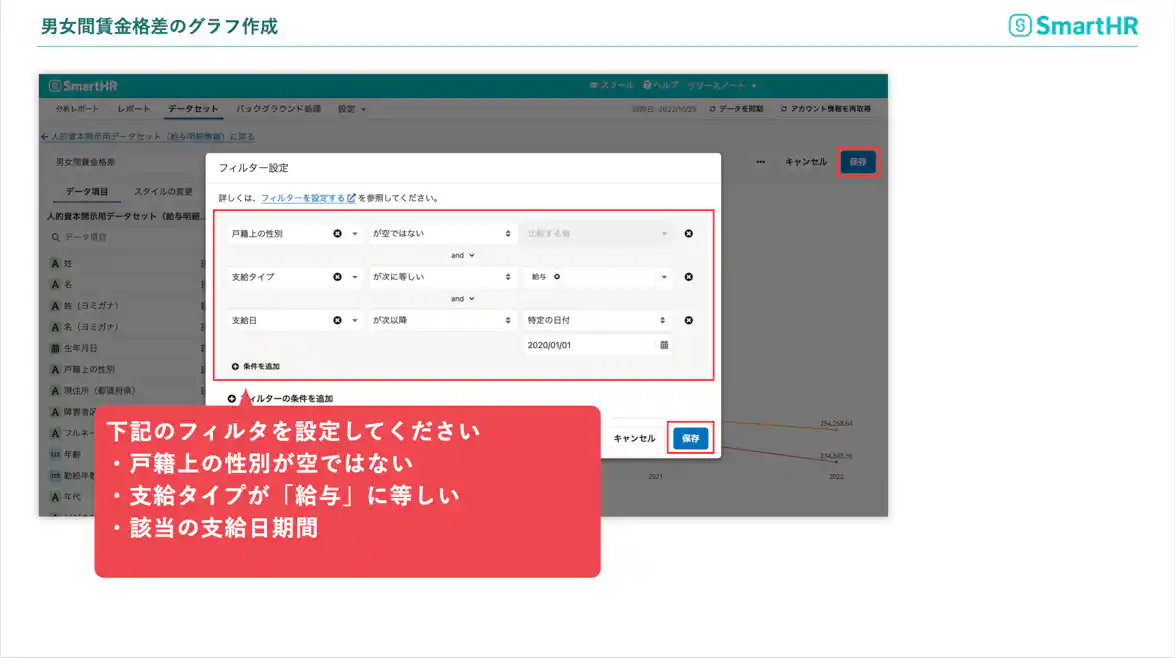This screenshot has width=1175, height=658.
Task: Open the calendar picker next to 2020/01/01
Action: point(664,344)
